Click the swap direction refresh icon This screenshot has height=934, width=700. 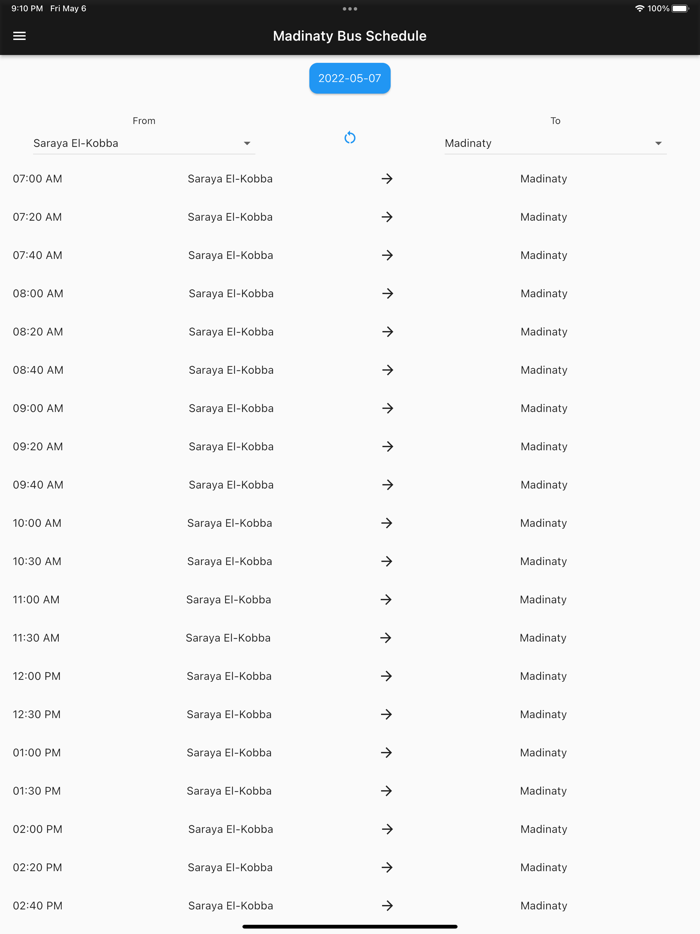click(350, 137)
